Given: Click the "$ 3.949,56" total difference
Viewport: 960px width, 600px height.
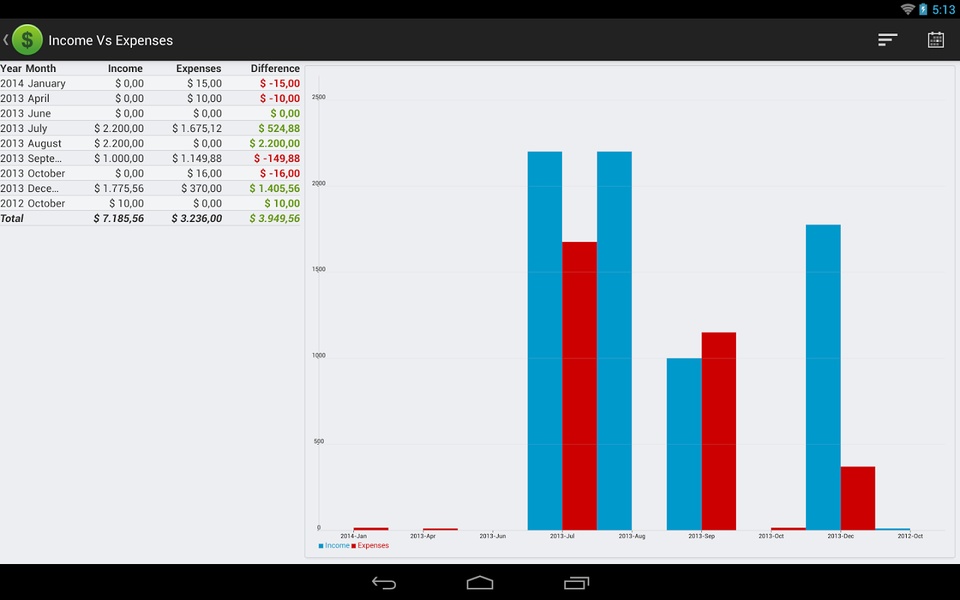Looking at the screenshot, I should [x=275, y=219].
